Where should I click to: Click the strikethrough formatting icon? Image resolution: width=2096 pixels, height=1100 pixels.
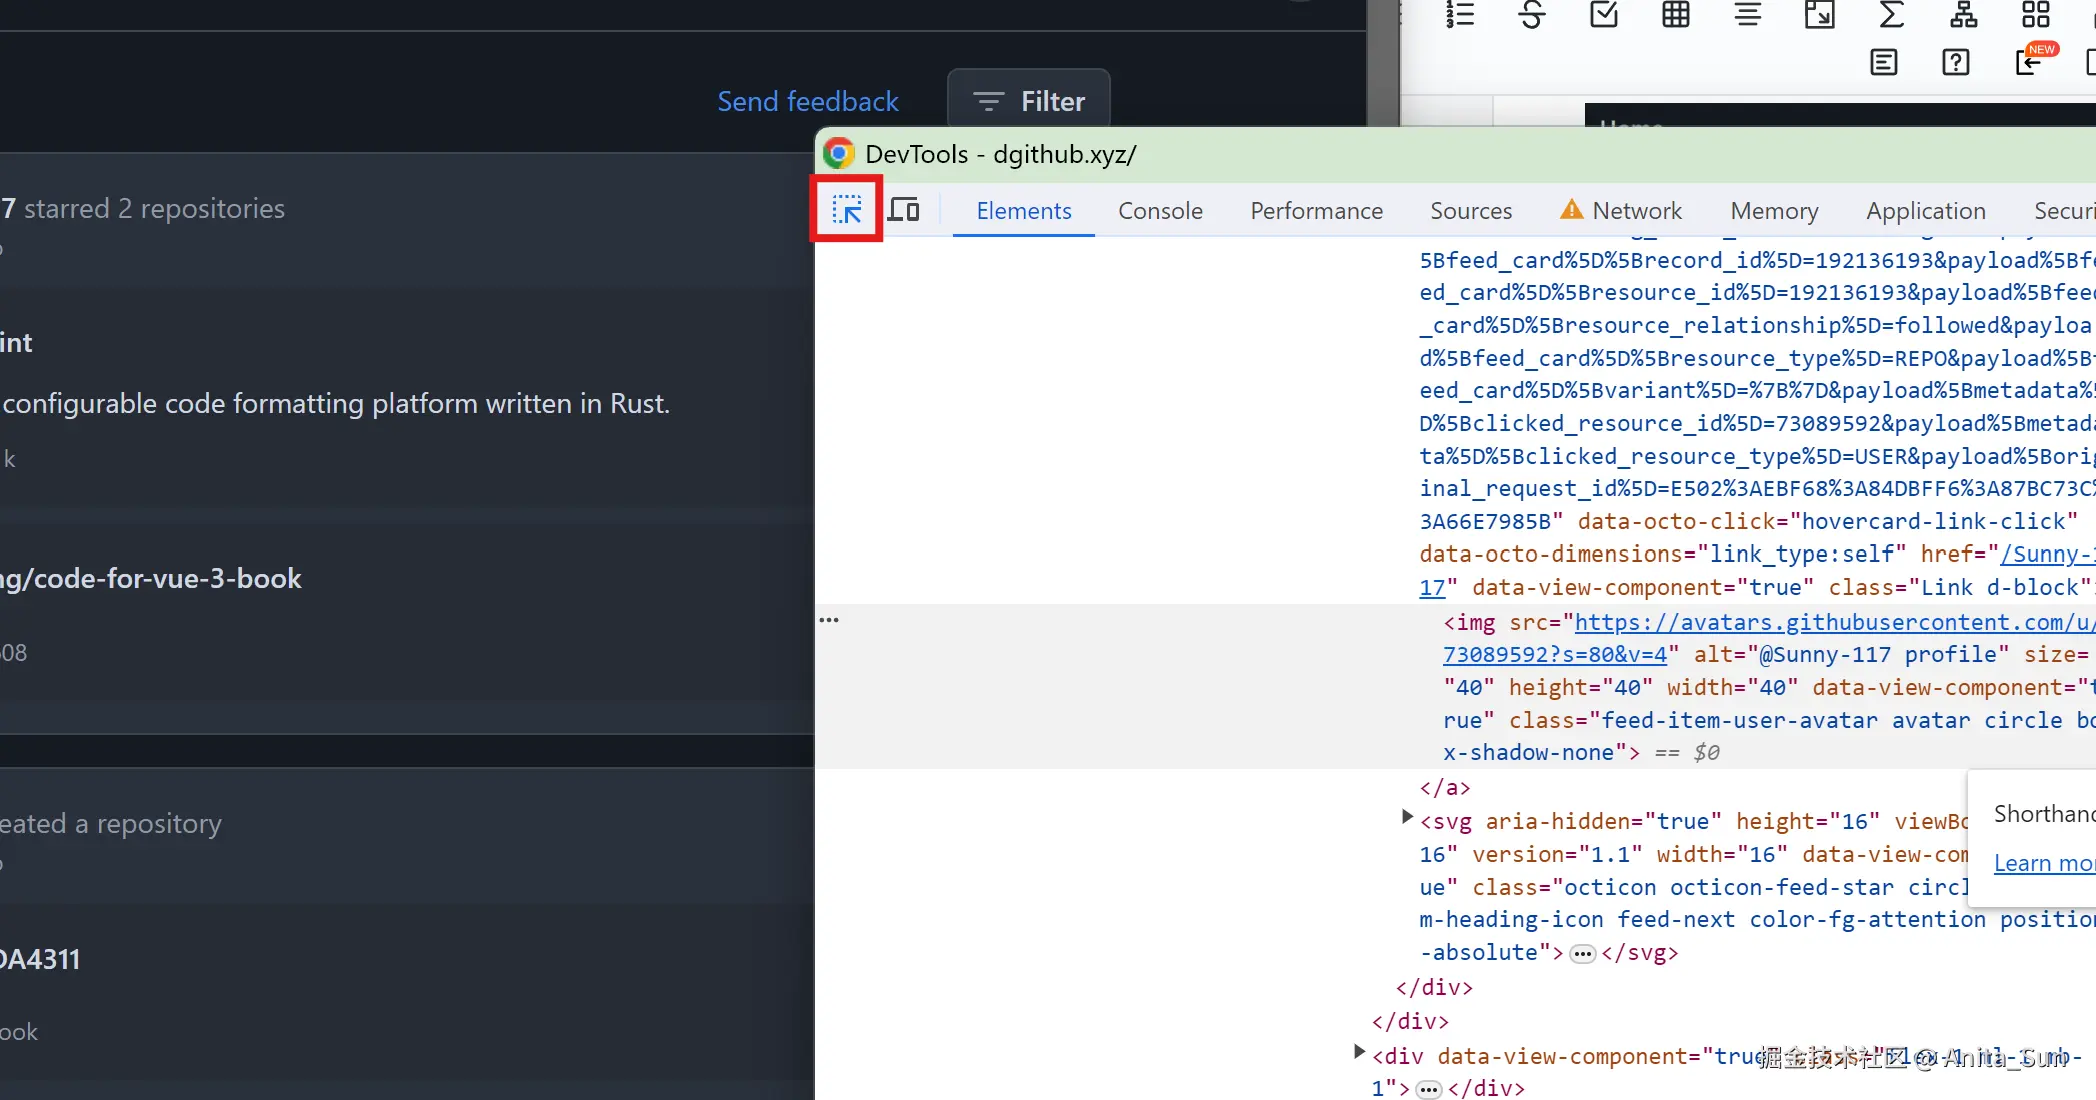point(1532,15)
